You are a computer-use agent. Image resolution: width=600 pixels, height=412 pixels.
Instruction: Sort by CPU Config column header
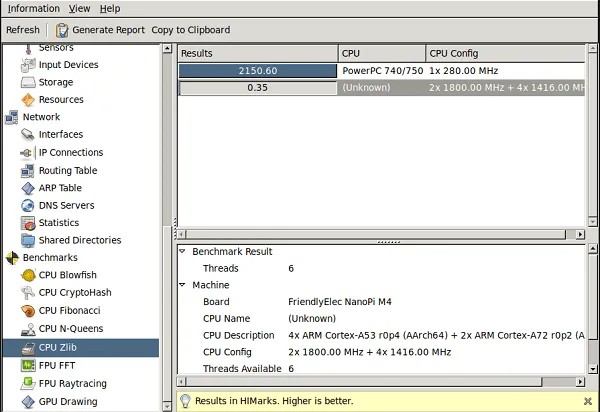pos(505,53)
